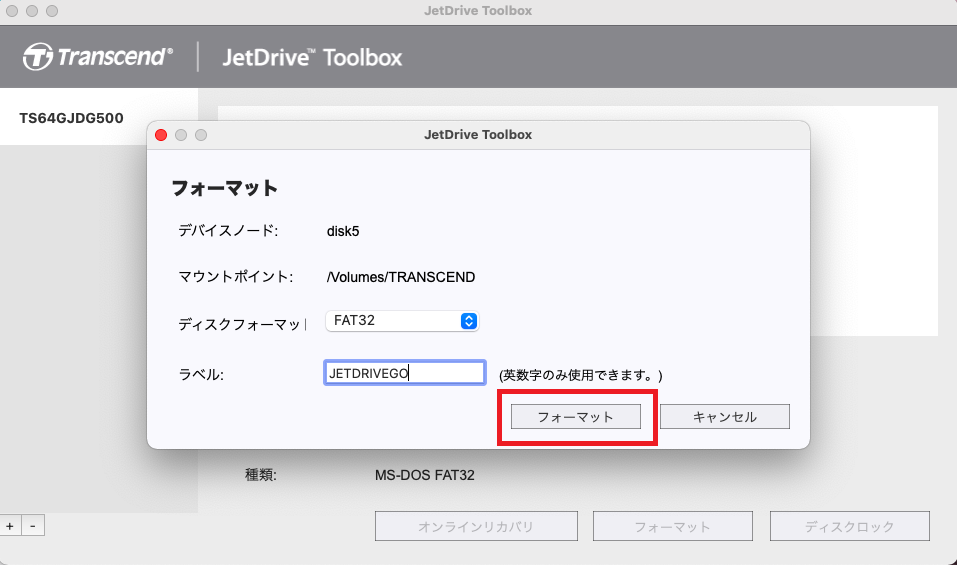Image resolution: width=957 pixels, height=565 pixels.
Task: Click the 種類 label in main window
Action: click(x=261, y=475)
